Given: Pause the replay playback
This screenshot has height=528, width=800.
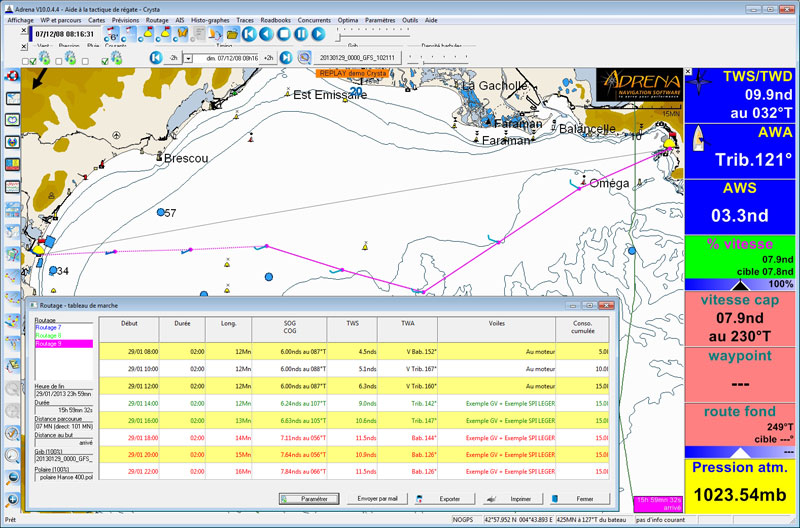Looking at the screenshot, I should tap(301, 34).
